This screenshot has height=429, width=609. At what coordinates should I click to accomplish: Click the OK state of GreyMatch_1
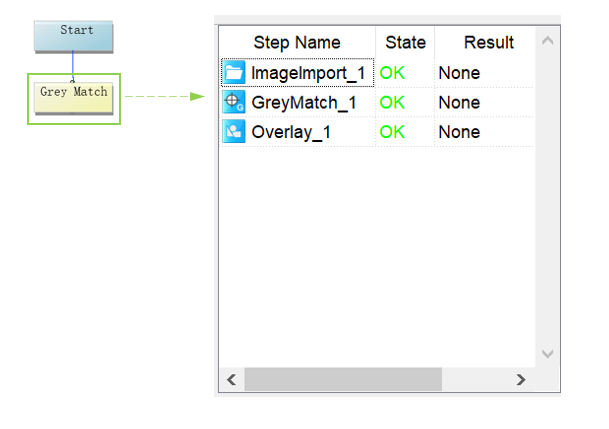coord(392,102)
